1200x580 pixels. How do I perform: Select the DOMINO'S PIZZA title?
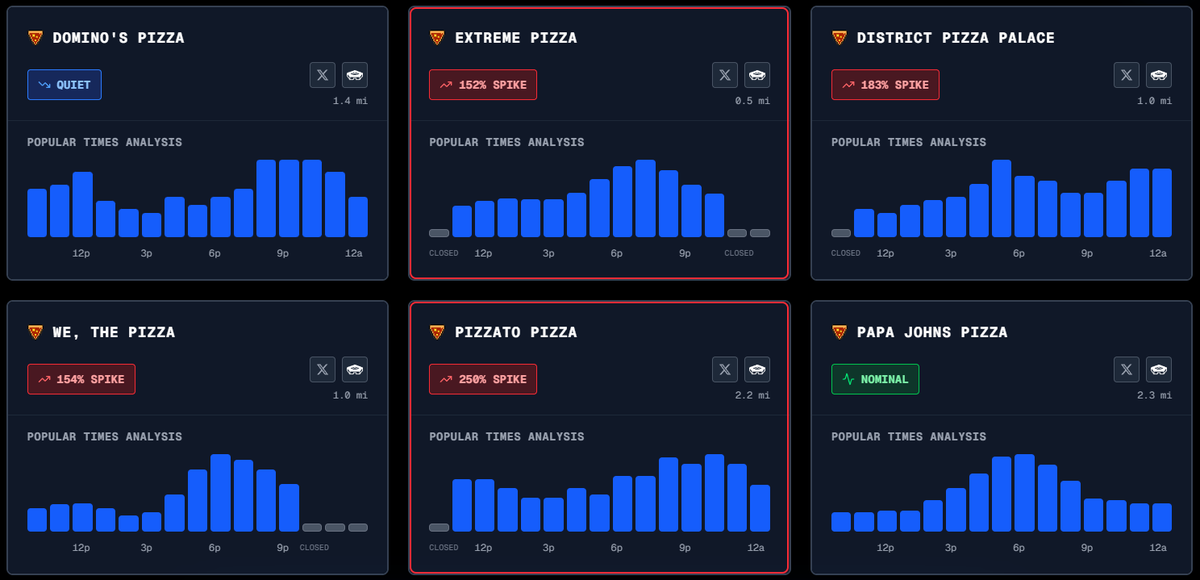pos(119,38)
